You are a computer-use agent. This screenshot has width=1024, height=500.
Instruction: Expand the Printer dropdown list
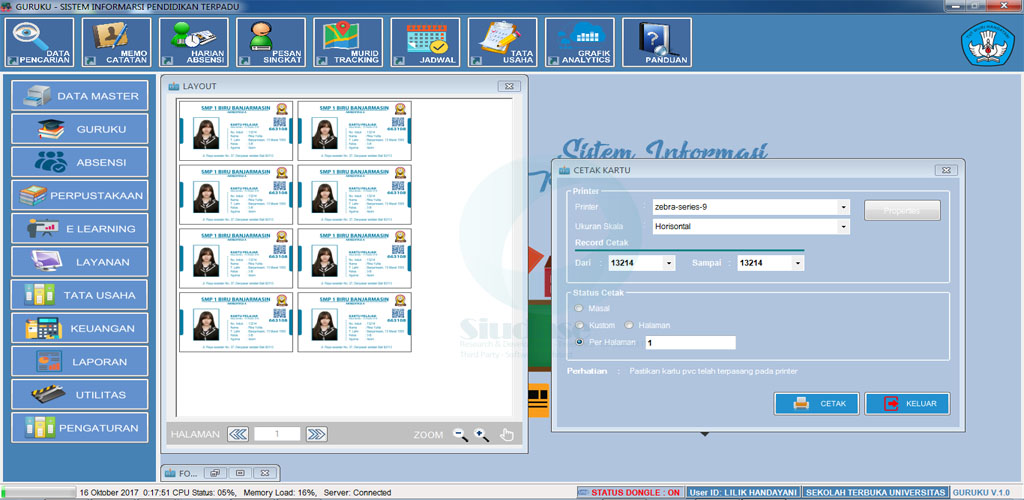pos(844,208)
